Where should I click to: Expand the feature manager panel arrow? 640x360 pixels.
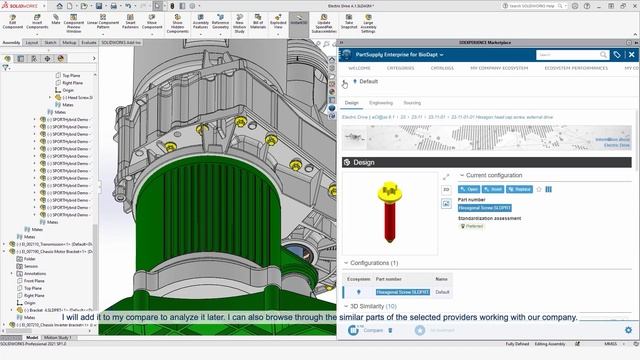94,59
